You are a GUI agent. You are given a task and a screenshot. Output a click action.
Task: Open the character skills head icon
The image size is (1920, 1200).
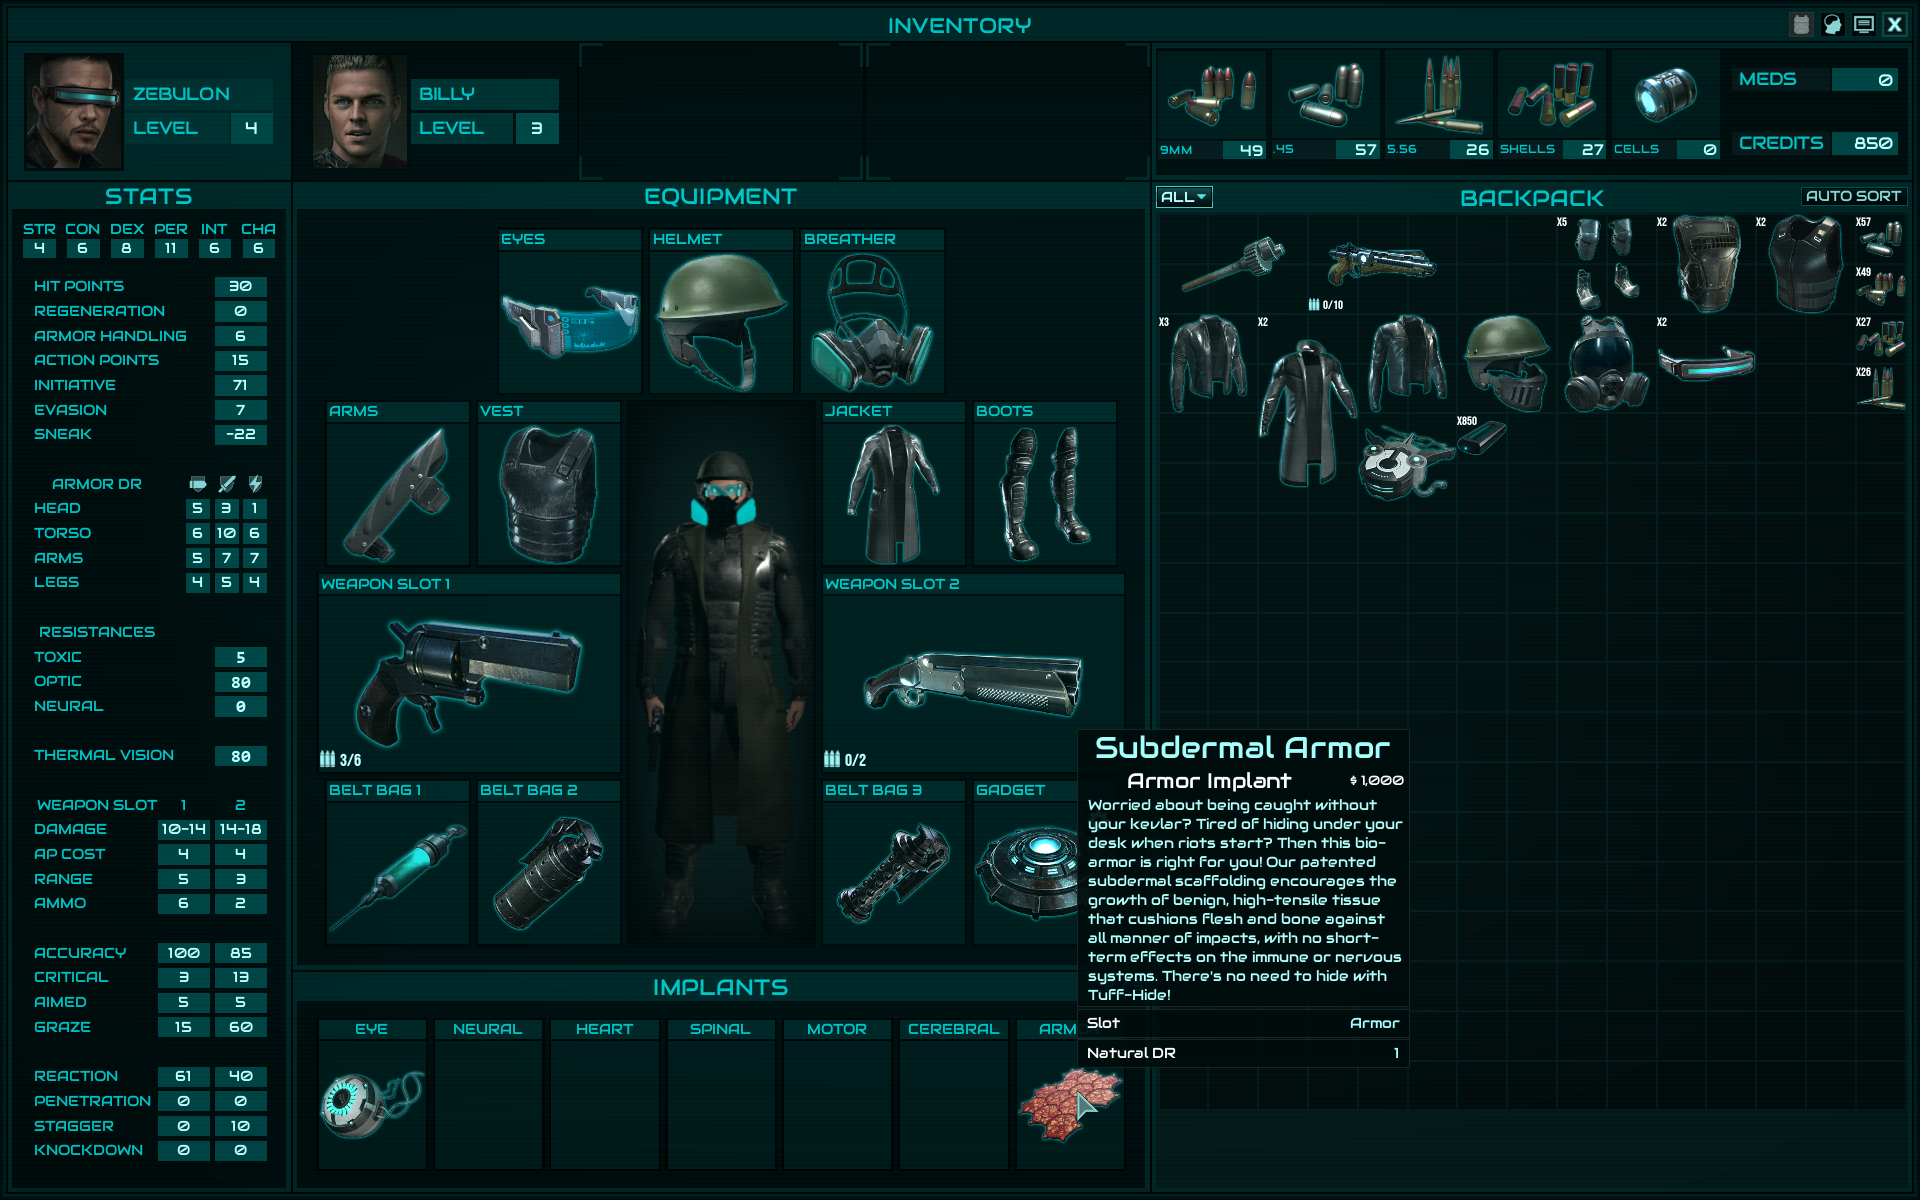pyautogui.click(x=1832, y=25)
